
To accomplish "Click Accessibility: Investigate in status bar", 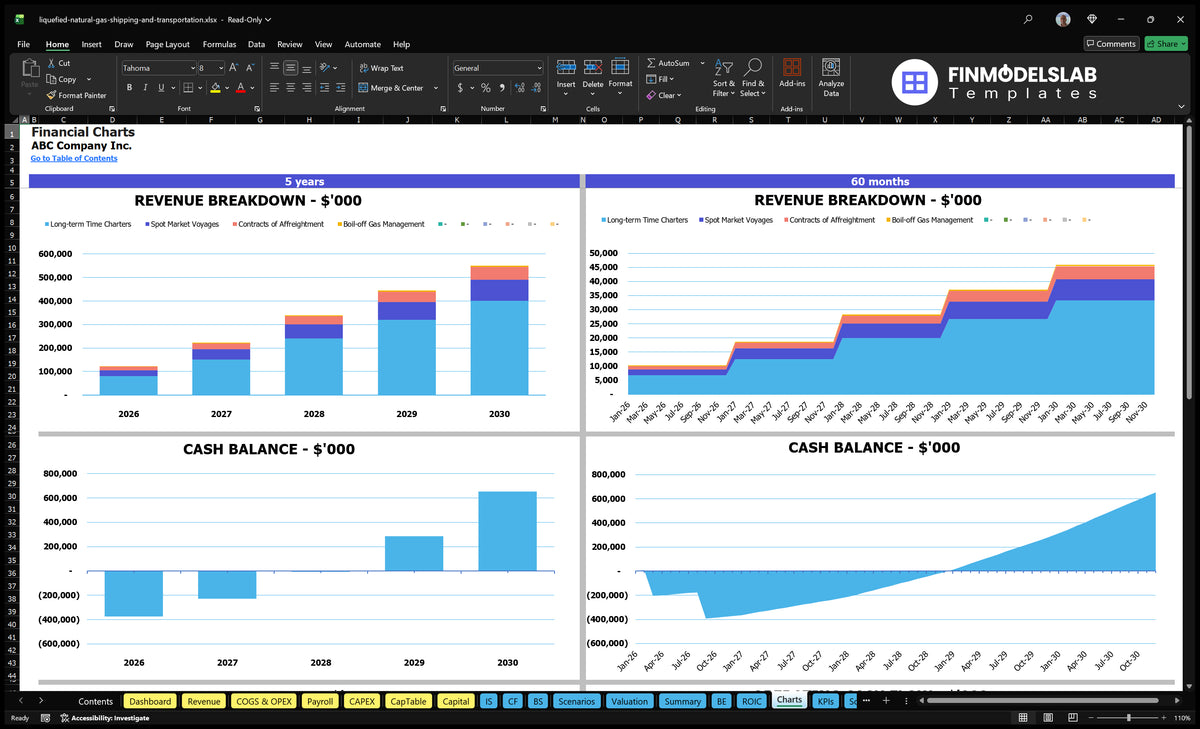I will pos(104,718).
